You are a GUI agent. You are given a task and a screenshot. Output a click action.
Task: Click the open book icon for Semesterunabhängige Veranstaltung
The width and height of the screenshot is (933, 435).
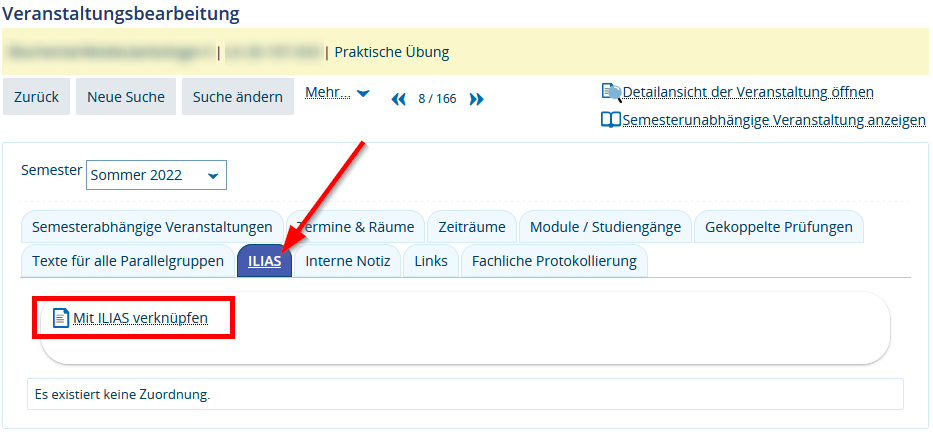610,120
